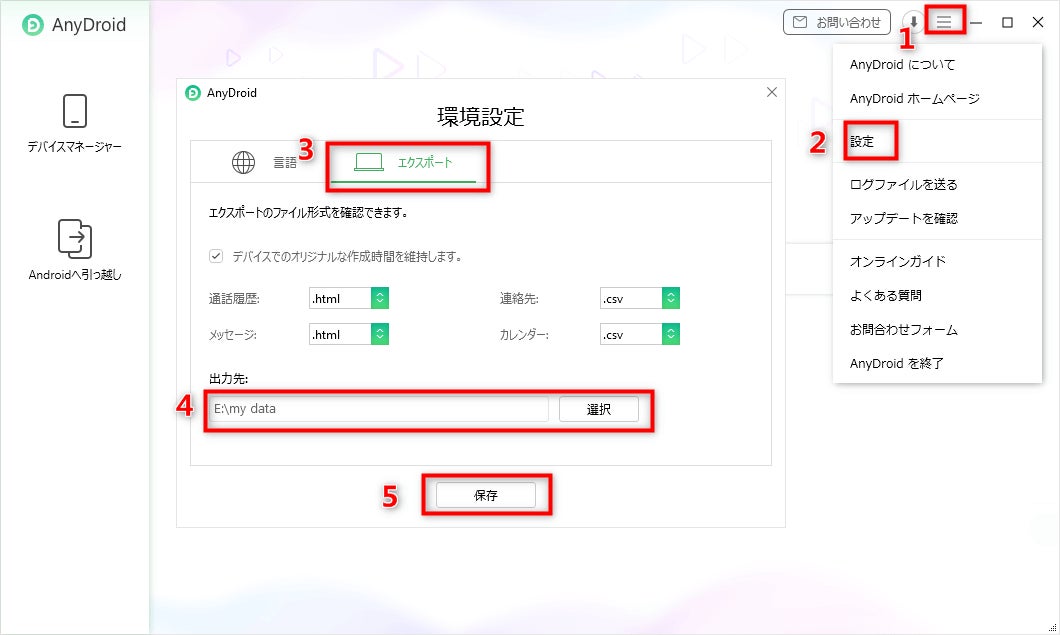
Task: Click 選択 to choose an output folder
Action: coord(599,409)
